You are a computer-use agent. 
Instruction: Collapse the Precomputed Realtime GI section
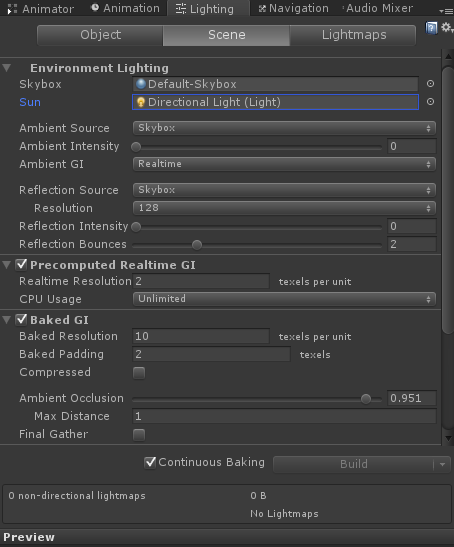pyautogui.click(x=7, y=265)
